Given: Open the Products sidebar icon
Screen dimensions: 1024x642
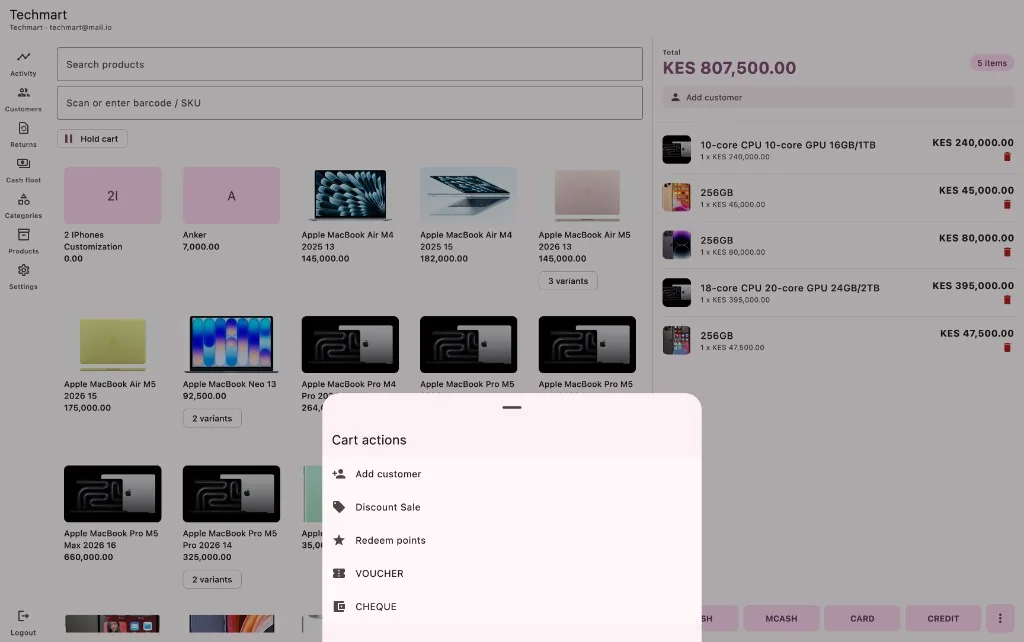Looking at the screenshot, I should 24,234.
